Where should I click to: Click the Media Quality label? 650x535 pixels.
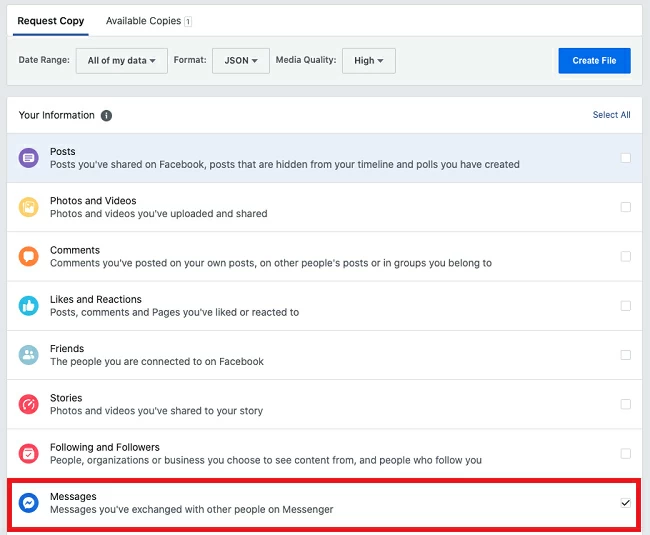[306, 60]
